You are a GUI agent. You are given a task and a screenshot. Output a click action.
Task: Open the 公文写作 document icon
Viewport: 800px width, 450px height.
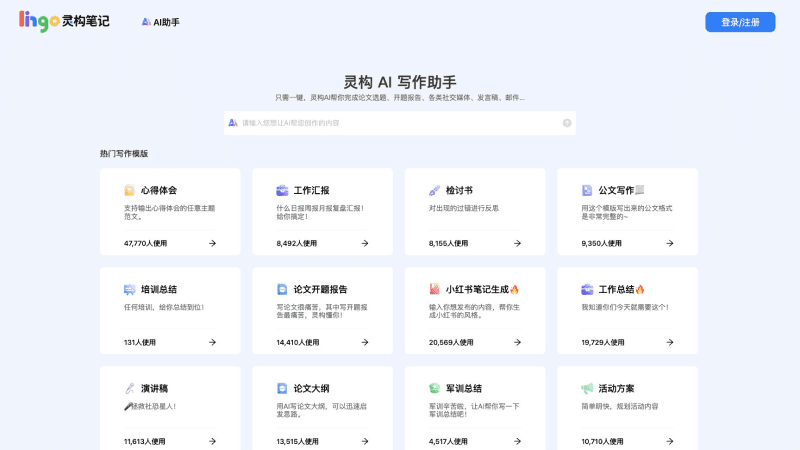tap(587, 190)
